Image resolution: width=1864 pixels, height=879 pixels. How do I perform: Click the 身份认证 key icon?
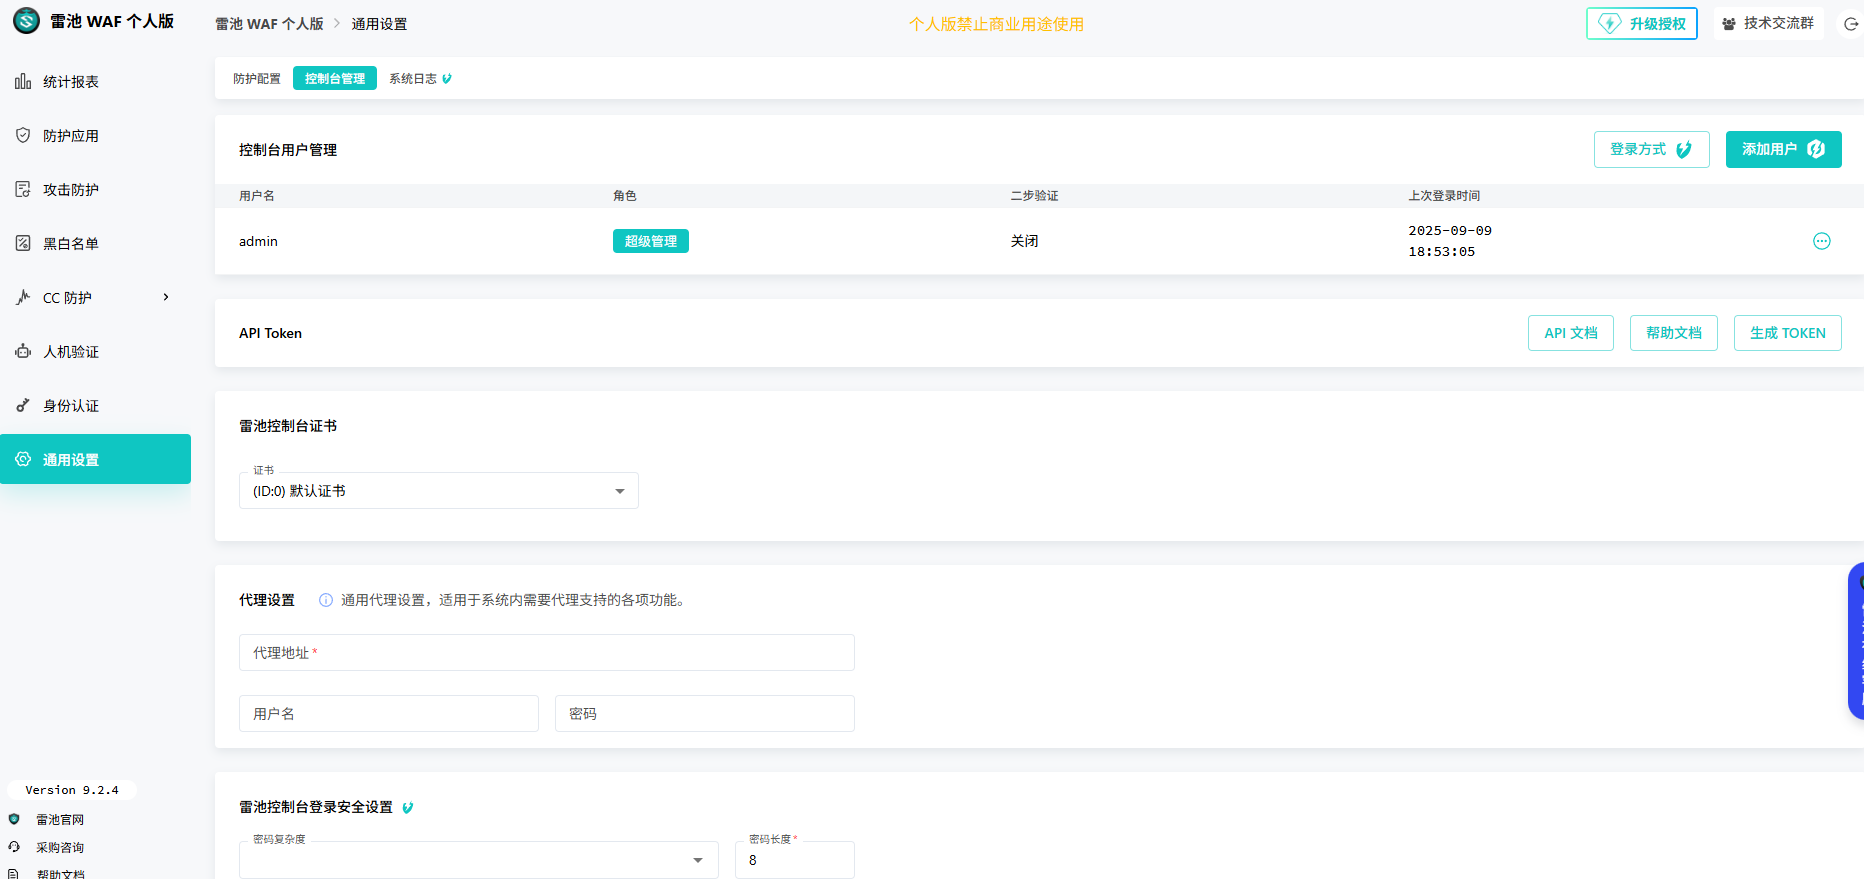click(23, 405)
